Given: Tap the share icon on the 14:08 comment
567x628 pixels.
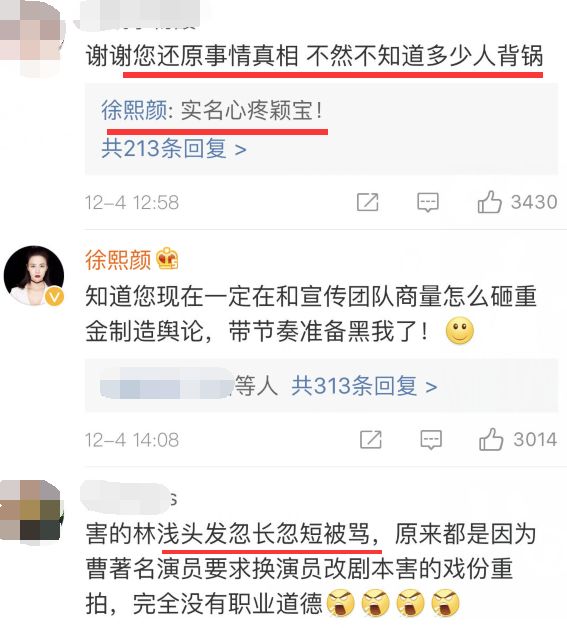Looking at the screenshot, I should [370, 439].
